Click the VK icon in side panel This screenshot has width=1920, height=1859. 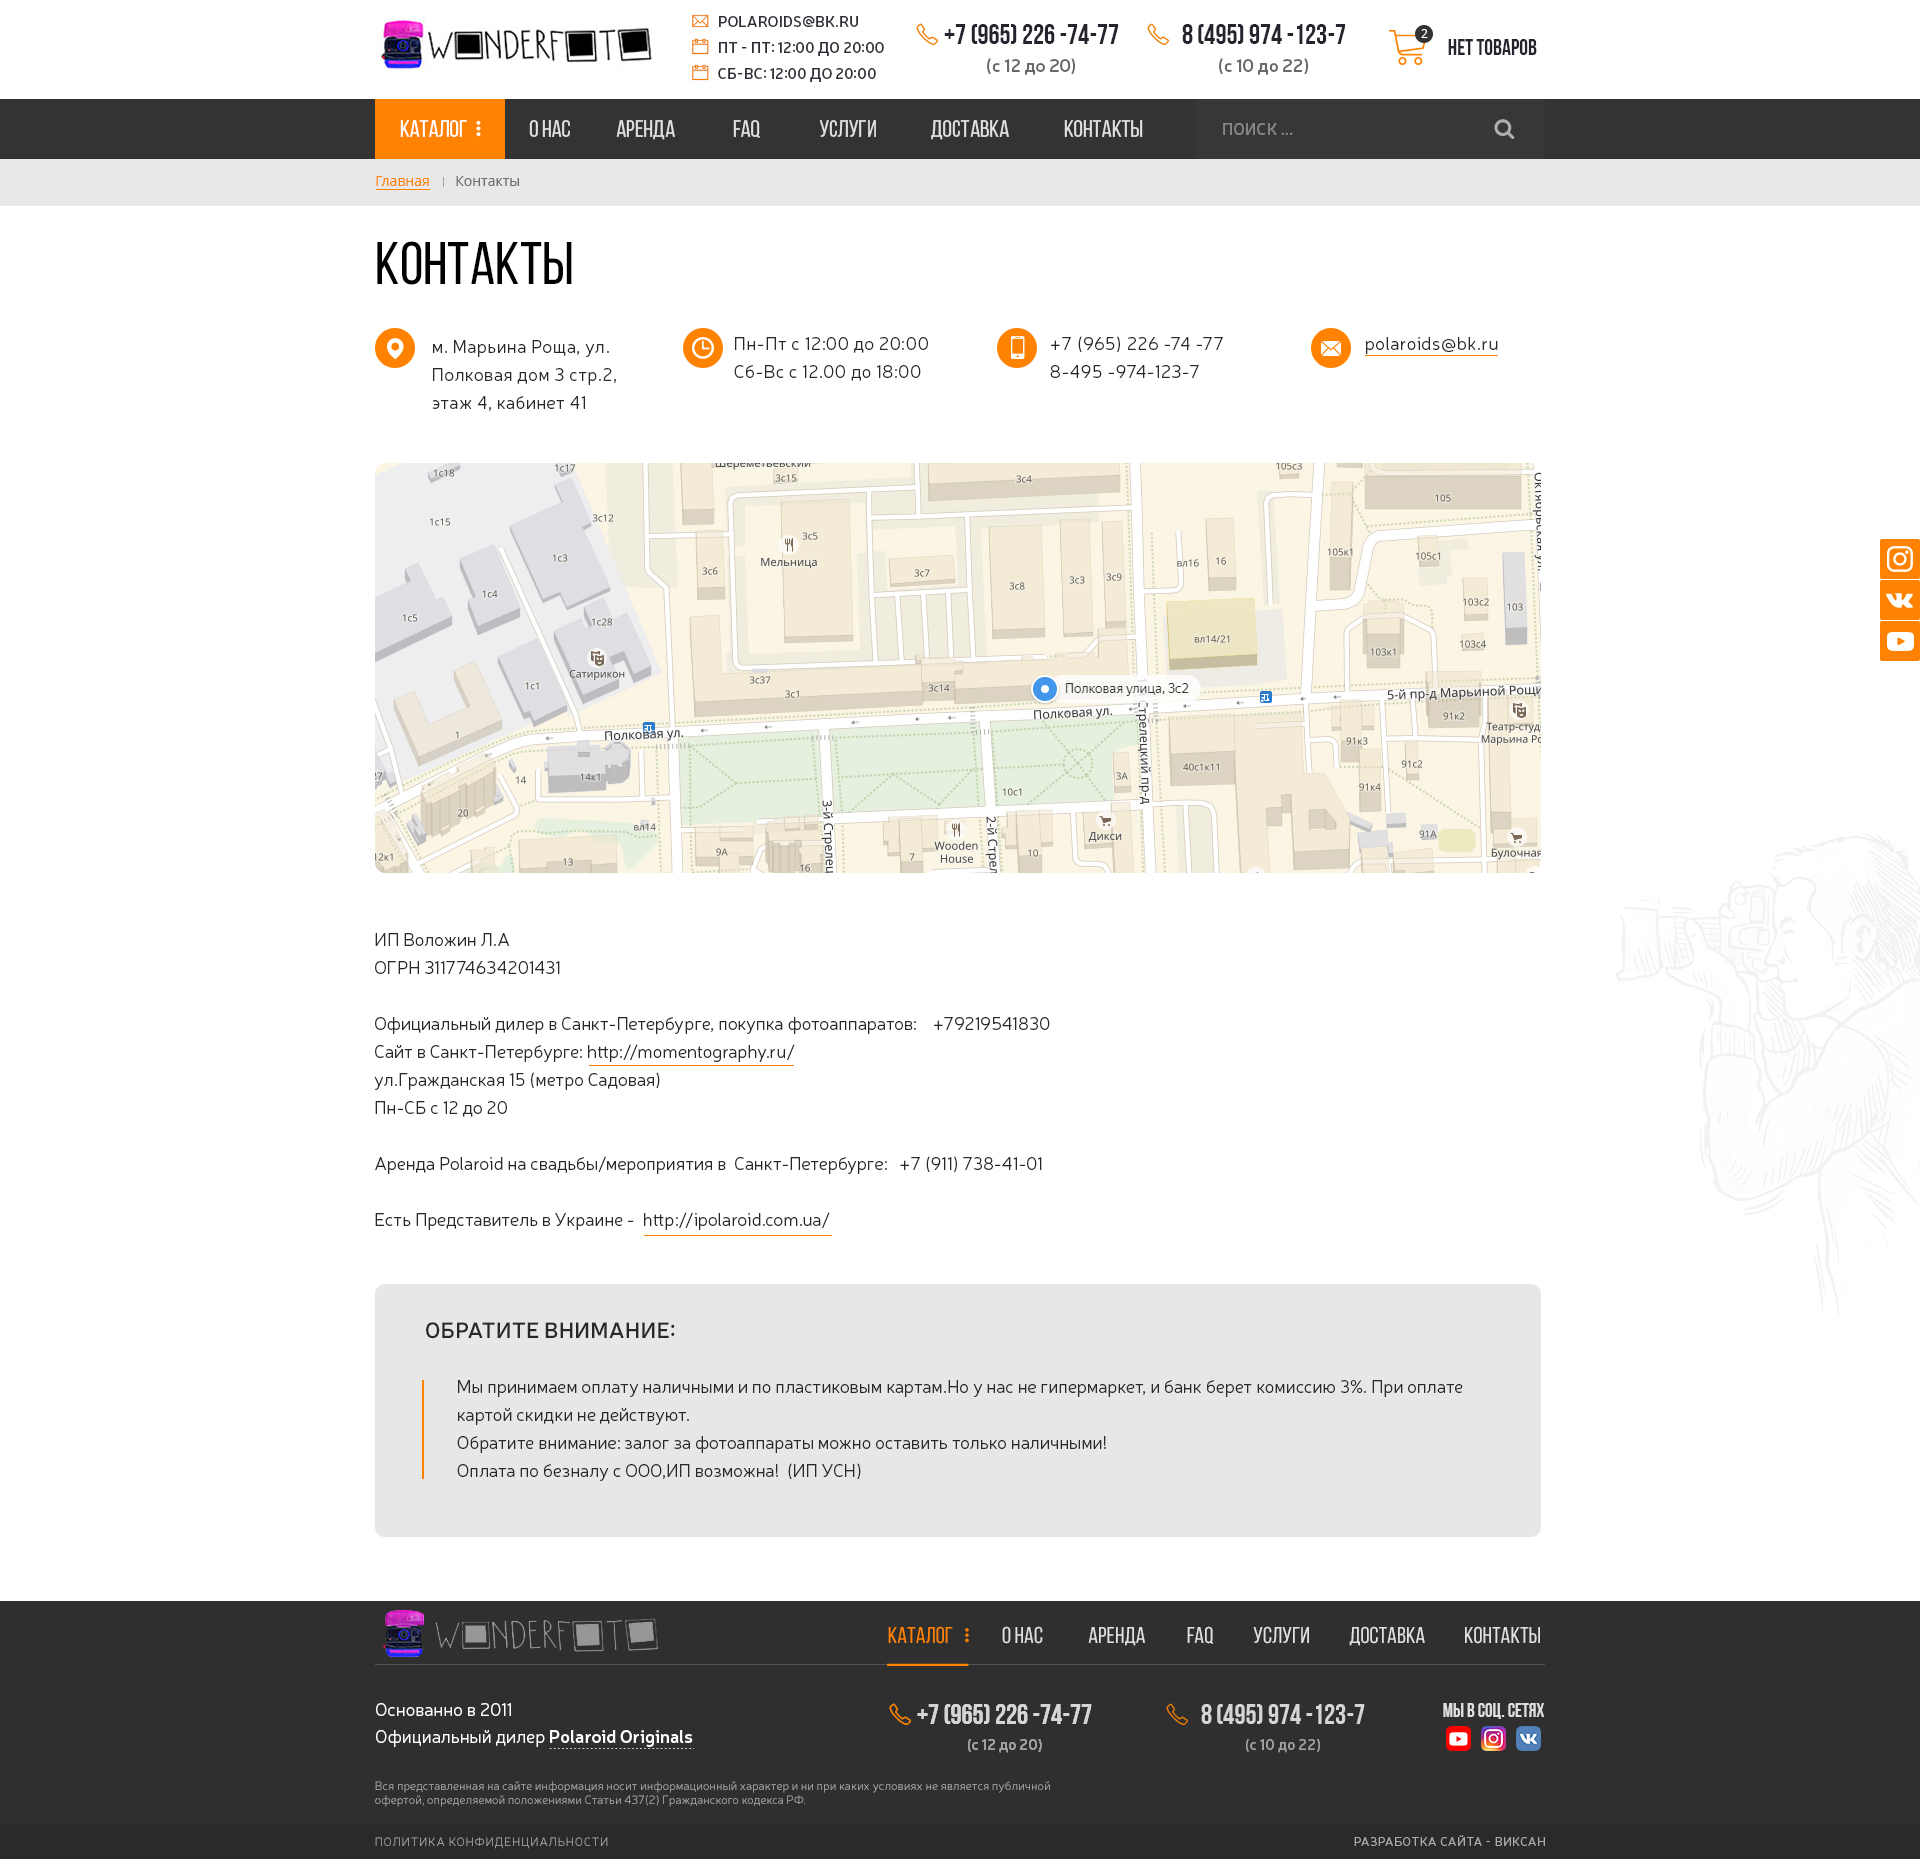point(1899,600)
